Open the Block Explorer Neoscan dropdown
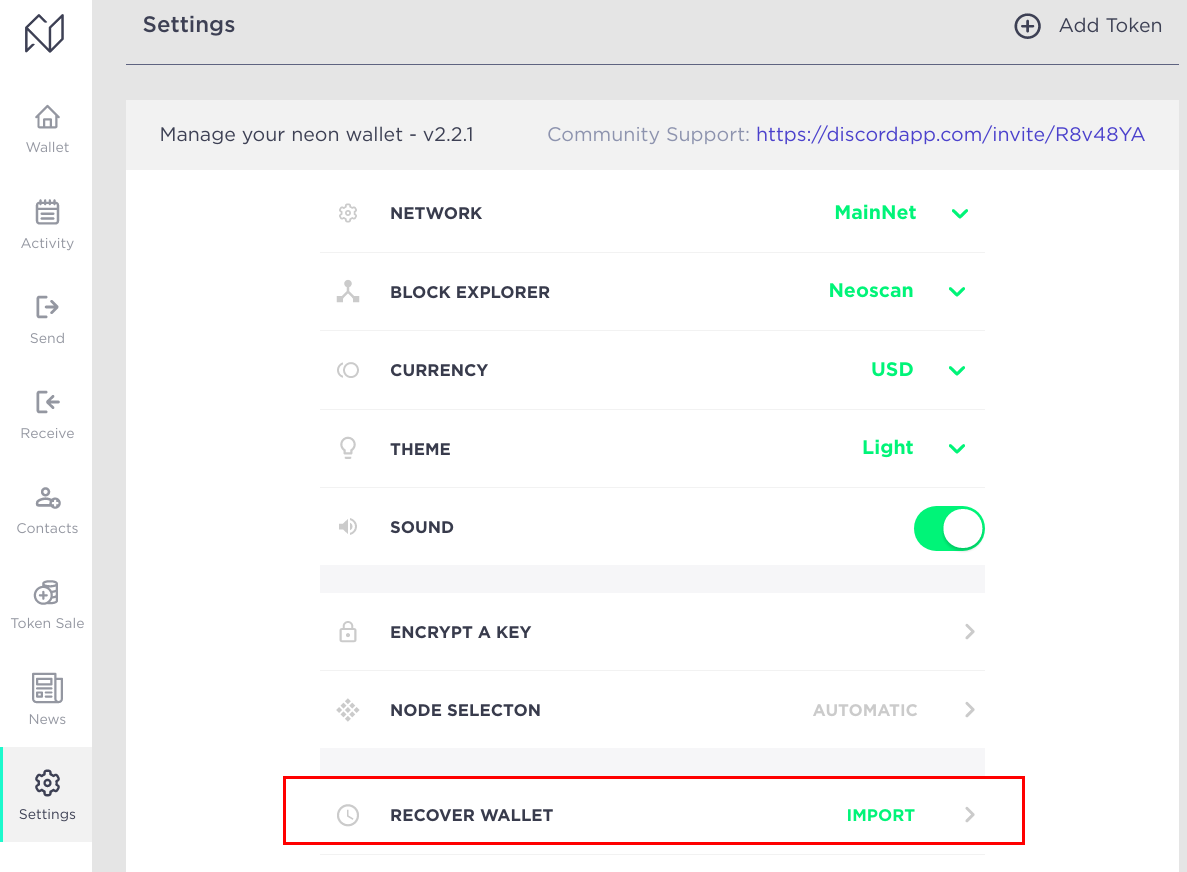Screen dimensions: 1187x872 coord(898,291)
